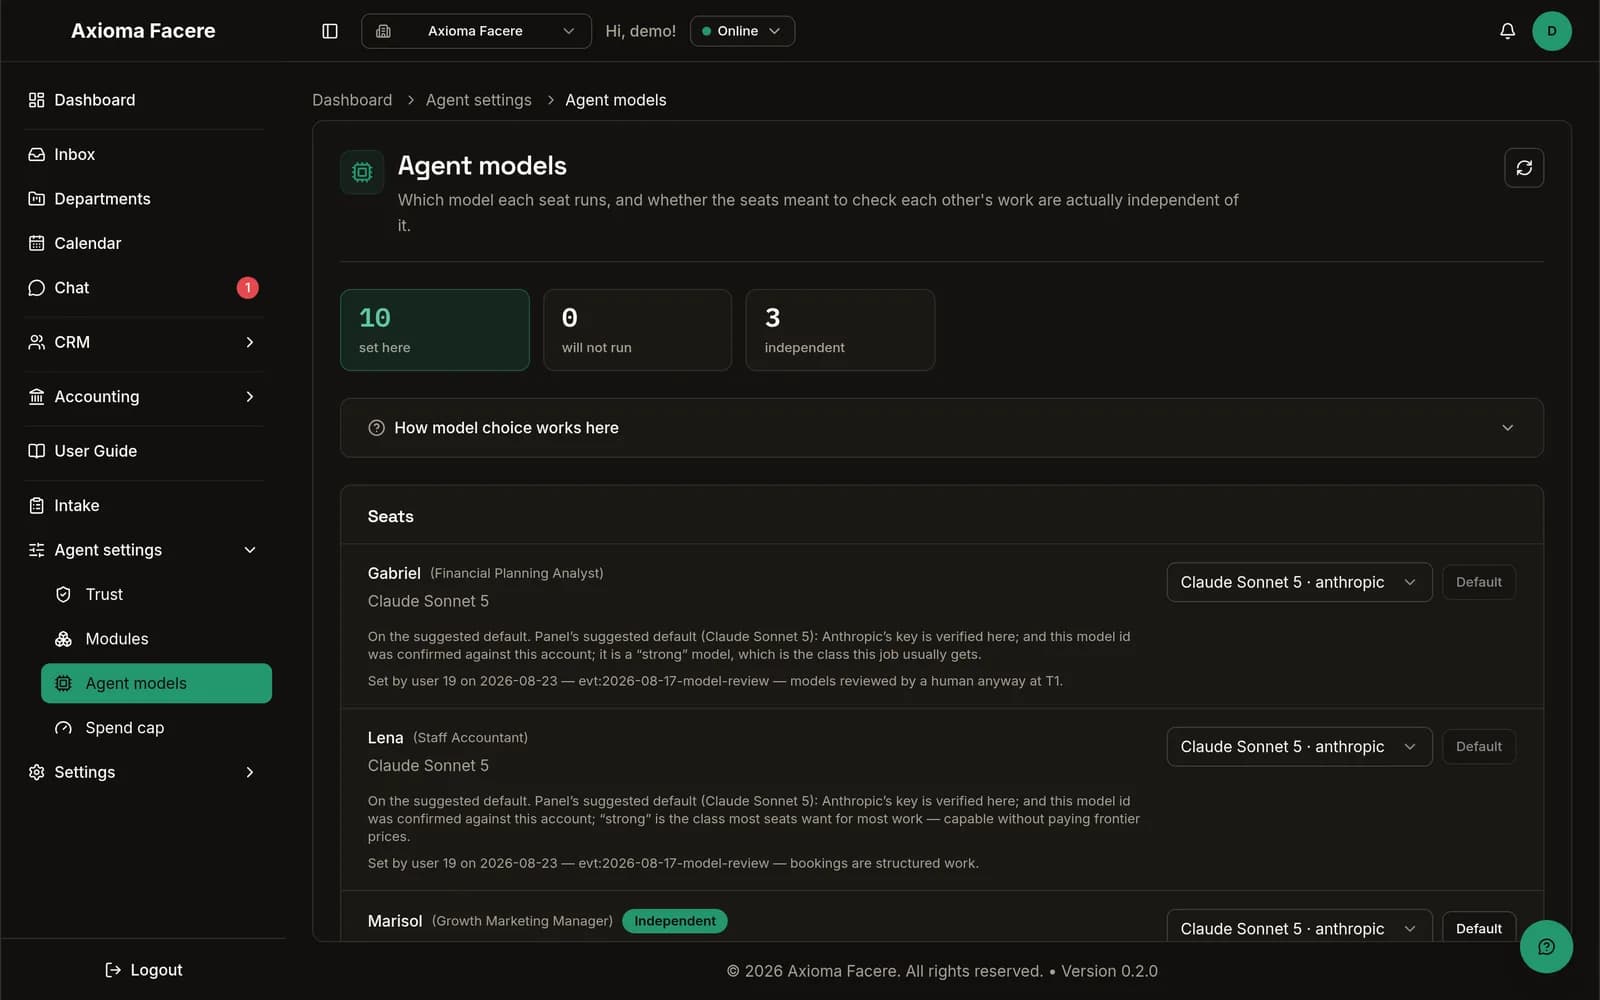The image size is (1600, 1000).
Task: Click the Calendar icon in sidebar
Action: (37, 243)
